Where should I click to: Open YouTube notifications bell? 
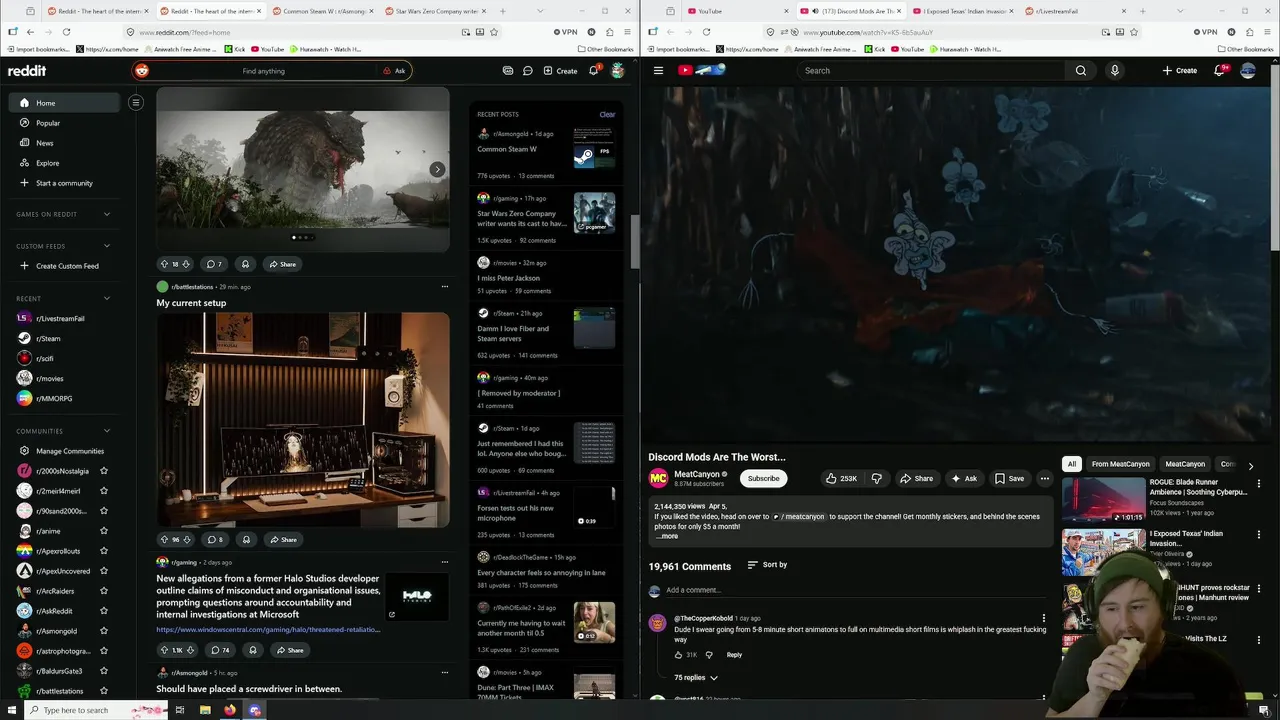tap(1220, 70)
